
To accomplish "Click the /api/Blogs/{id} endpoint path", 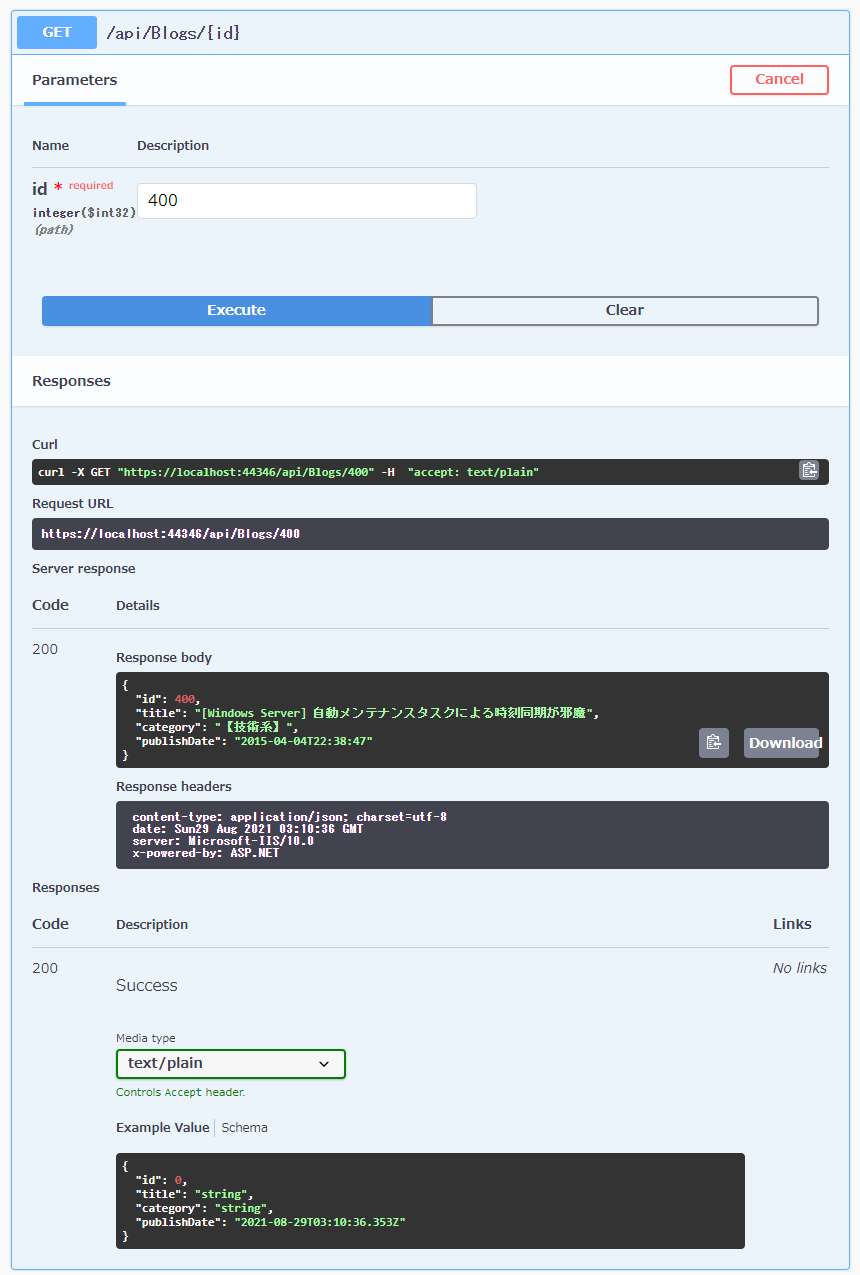I will [x=174, y=32].
